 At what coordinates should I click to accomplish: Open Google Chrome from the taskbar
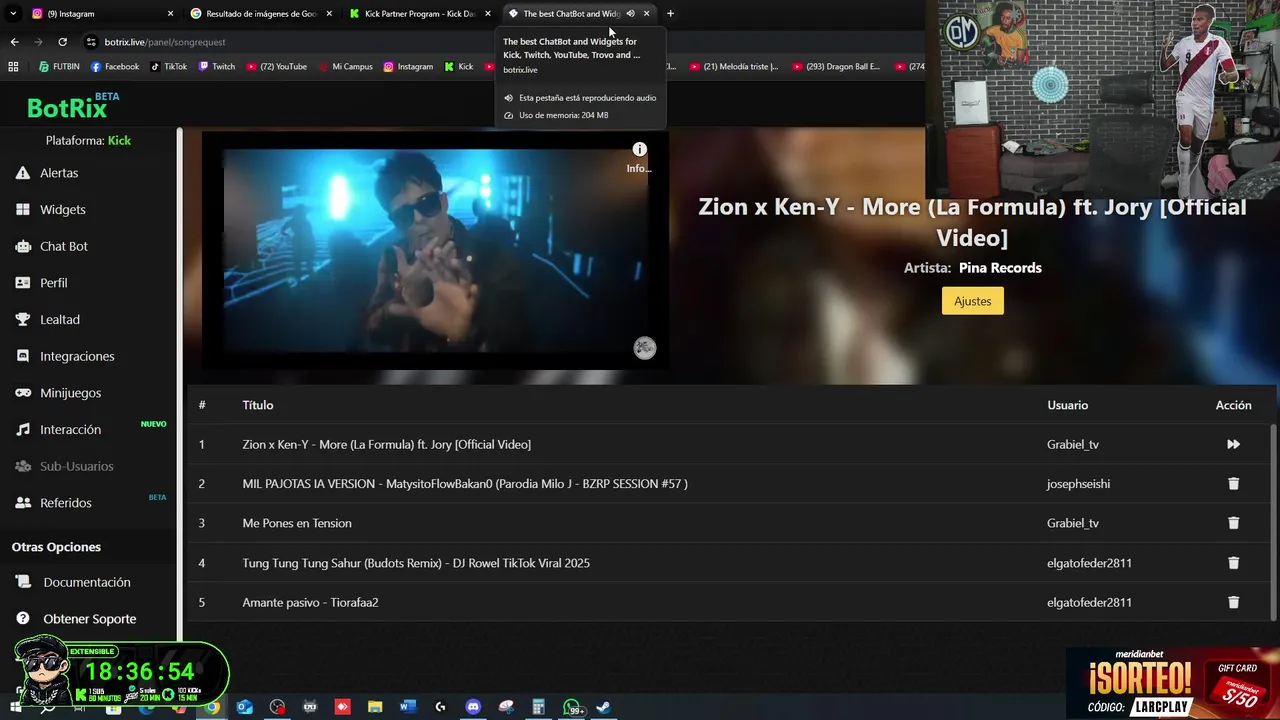[213, 707]
